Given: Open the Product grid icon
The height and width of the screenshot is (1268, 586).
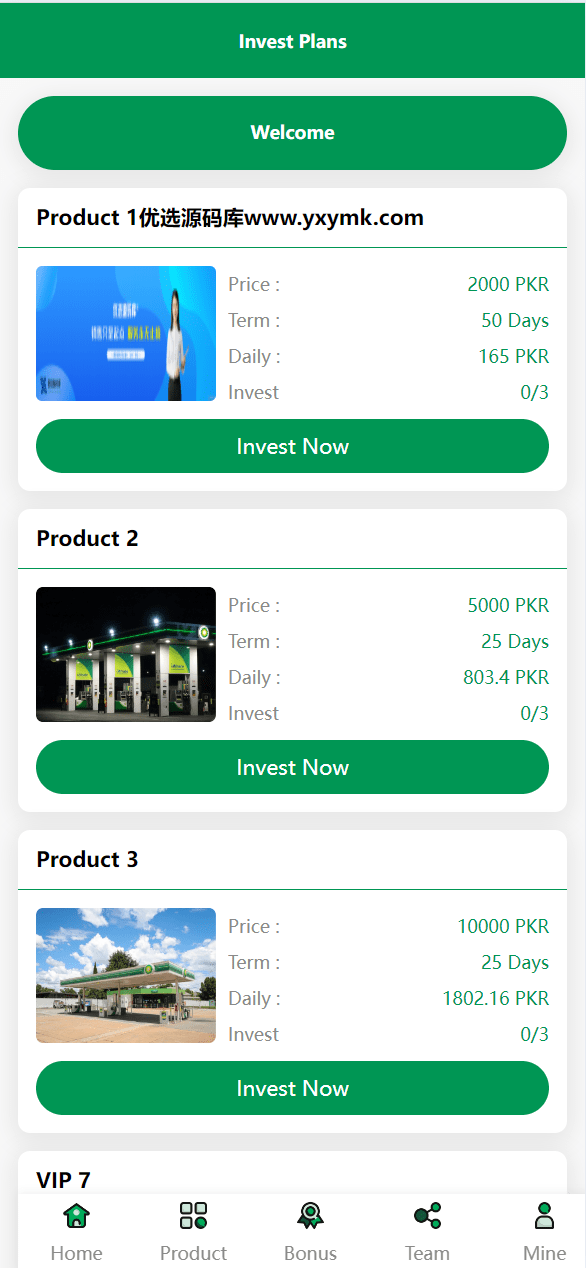Looking at the screenshot, I should click(x=193, y=1216).
